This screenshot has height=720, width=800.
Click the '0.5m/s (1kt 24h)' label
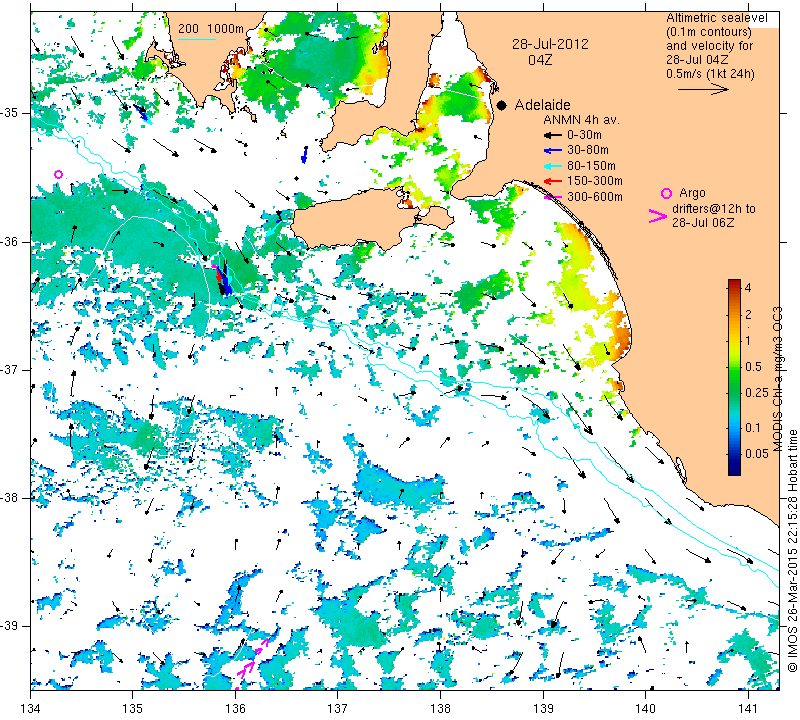[710, 73]
